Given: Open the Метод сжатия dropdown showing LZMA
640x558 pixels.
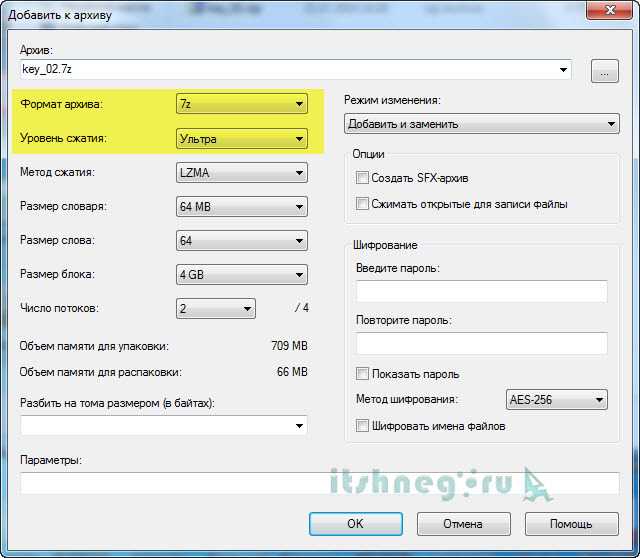Looking at the screenshot, I should (x=242, y=173).
